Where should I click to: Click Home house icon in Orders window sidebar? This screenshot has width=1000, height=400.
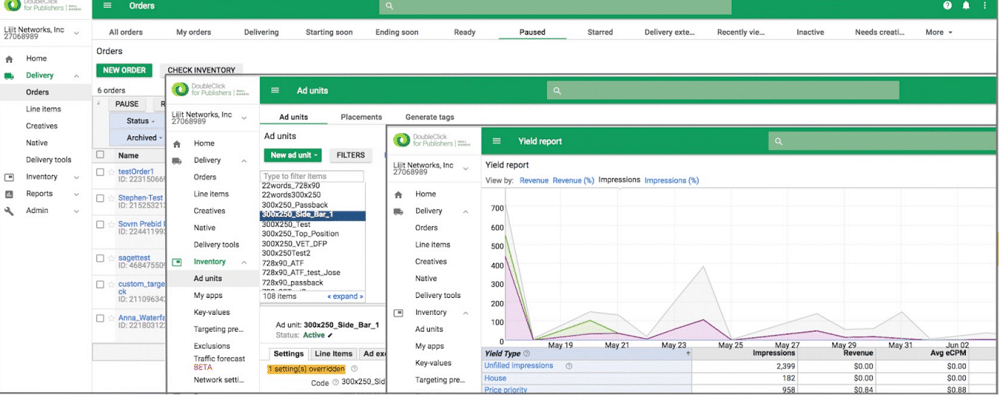tap(9, 59)
